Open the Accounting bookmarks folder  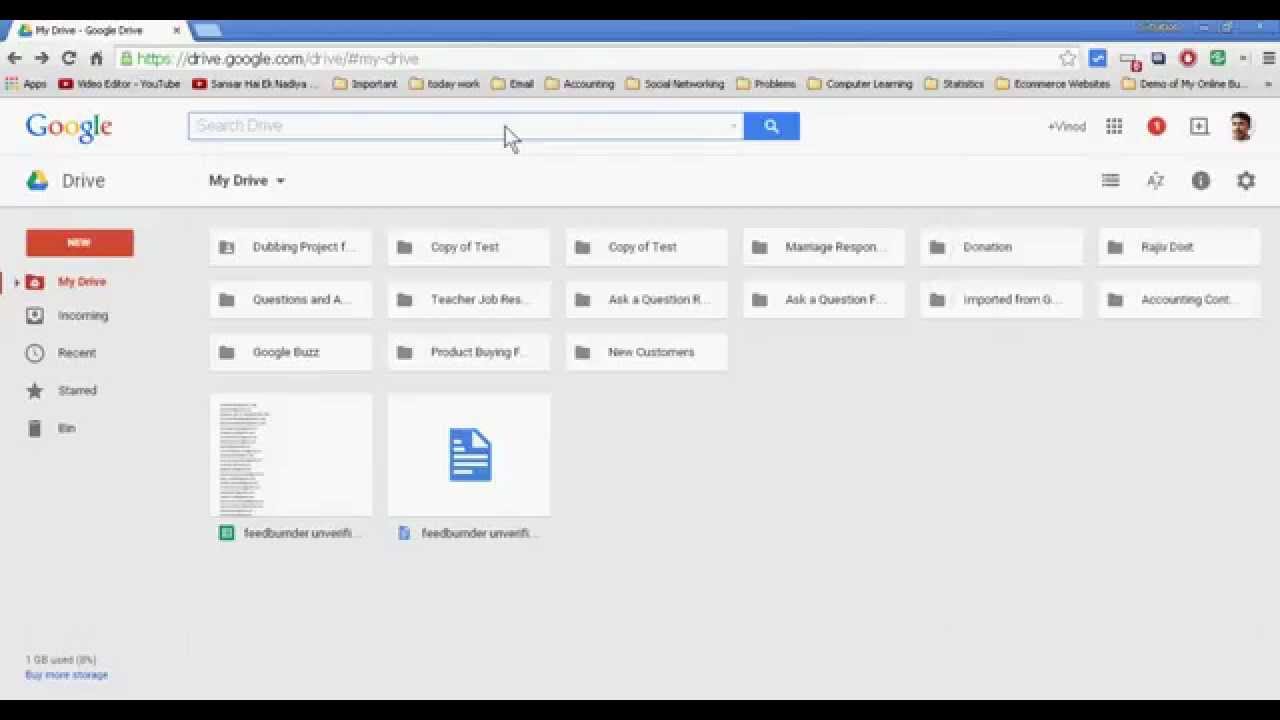click(579, 84)
